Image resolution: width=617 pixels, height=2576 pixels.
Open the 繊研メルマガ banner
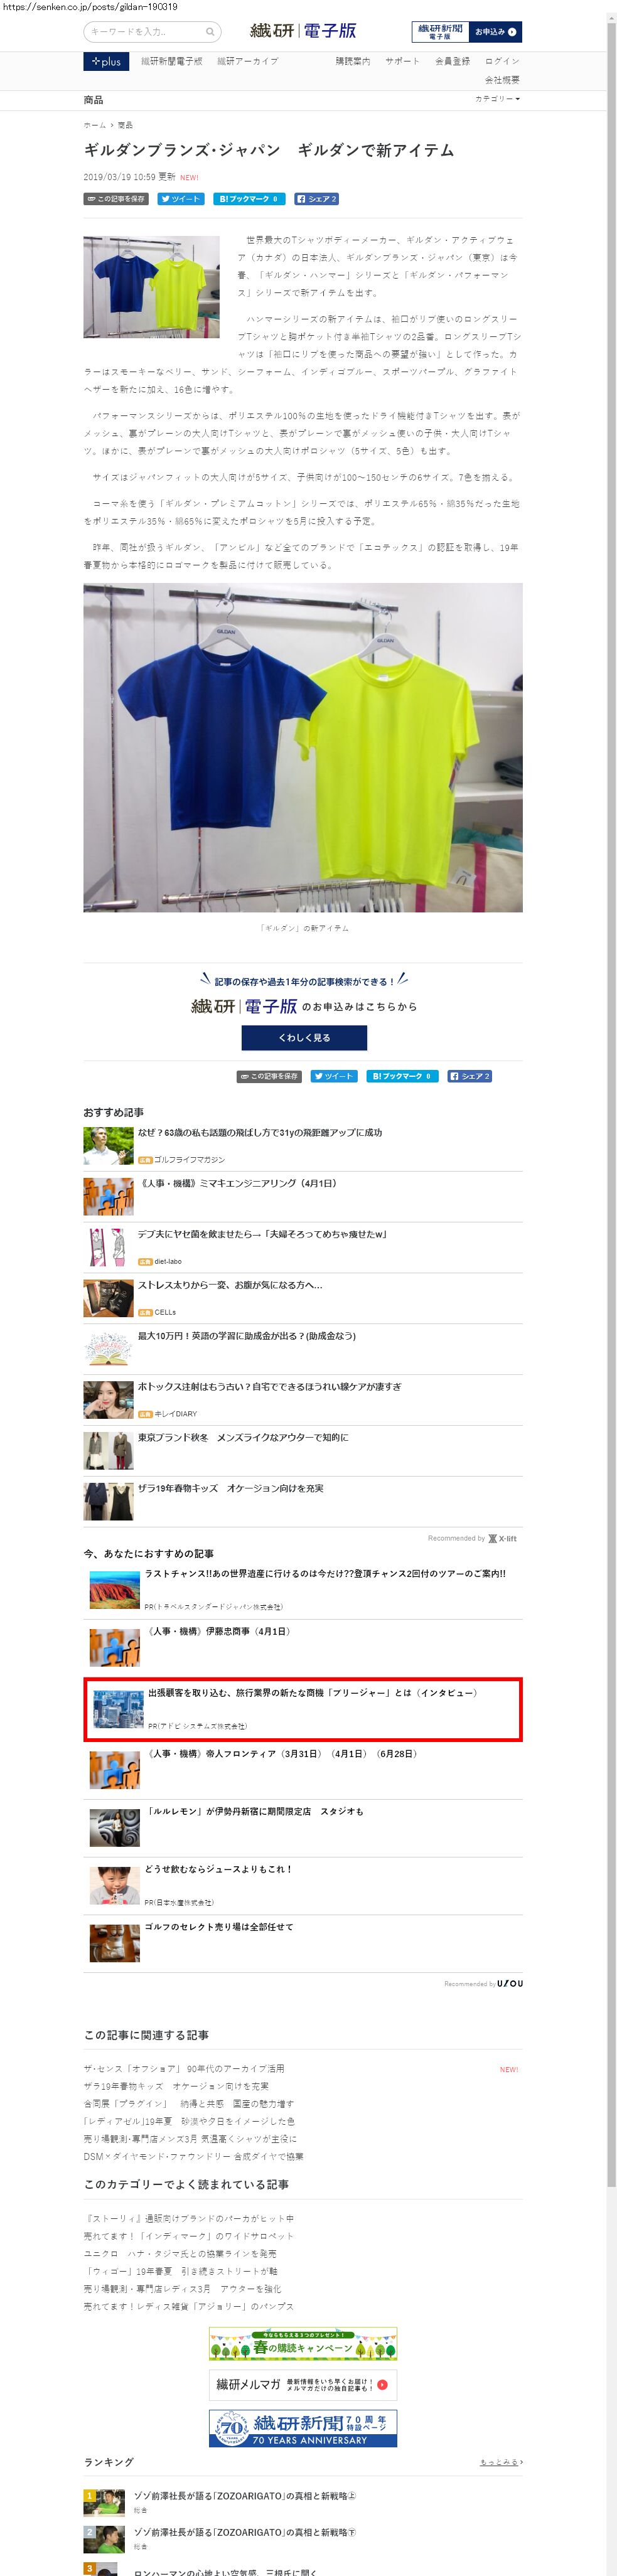click(303, 2384)
